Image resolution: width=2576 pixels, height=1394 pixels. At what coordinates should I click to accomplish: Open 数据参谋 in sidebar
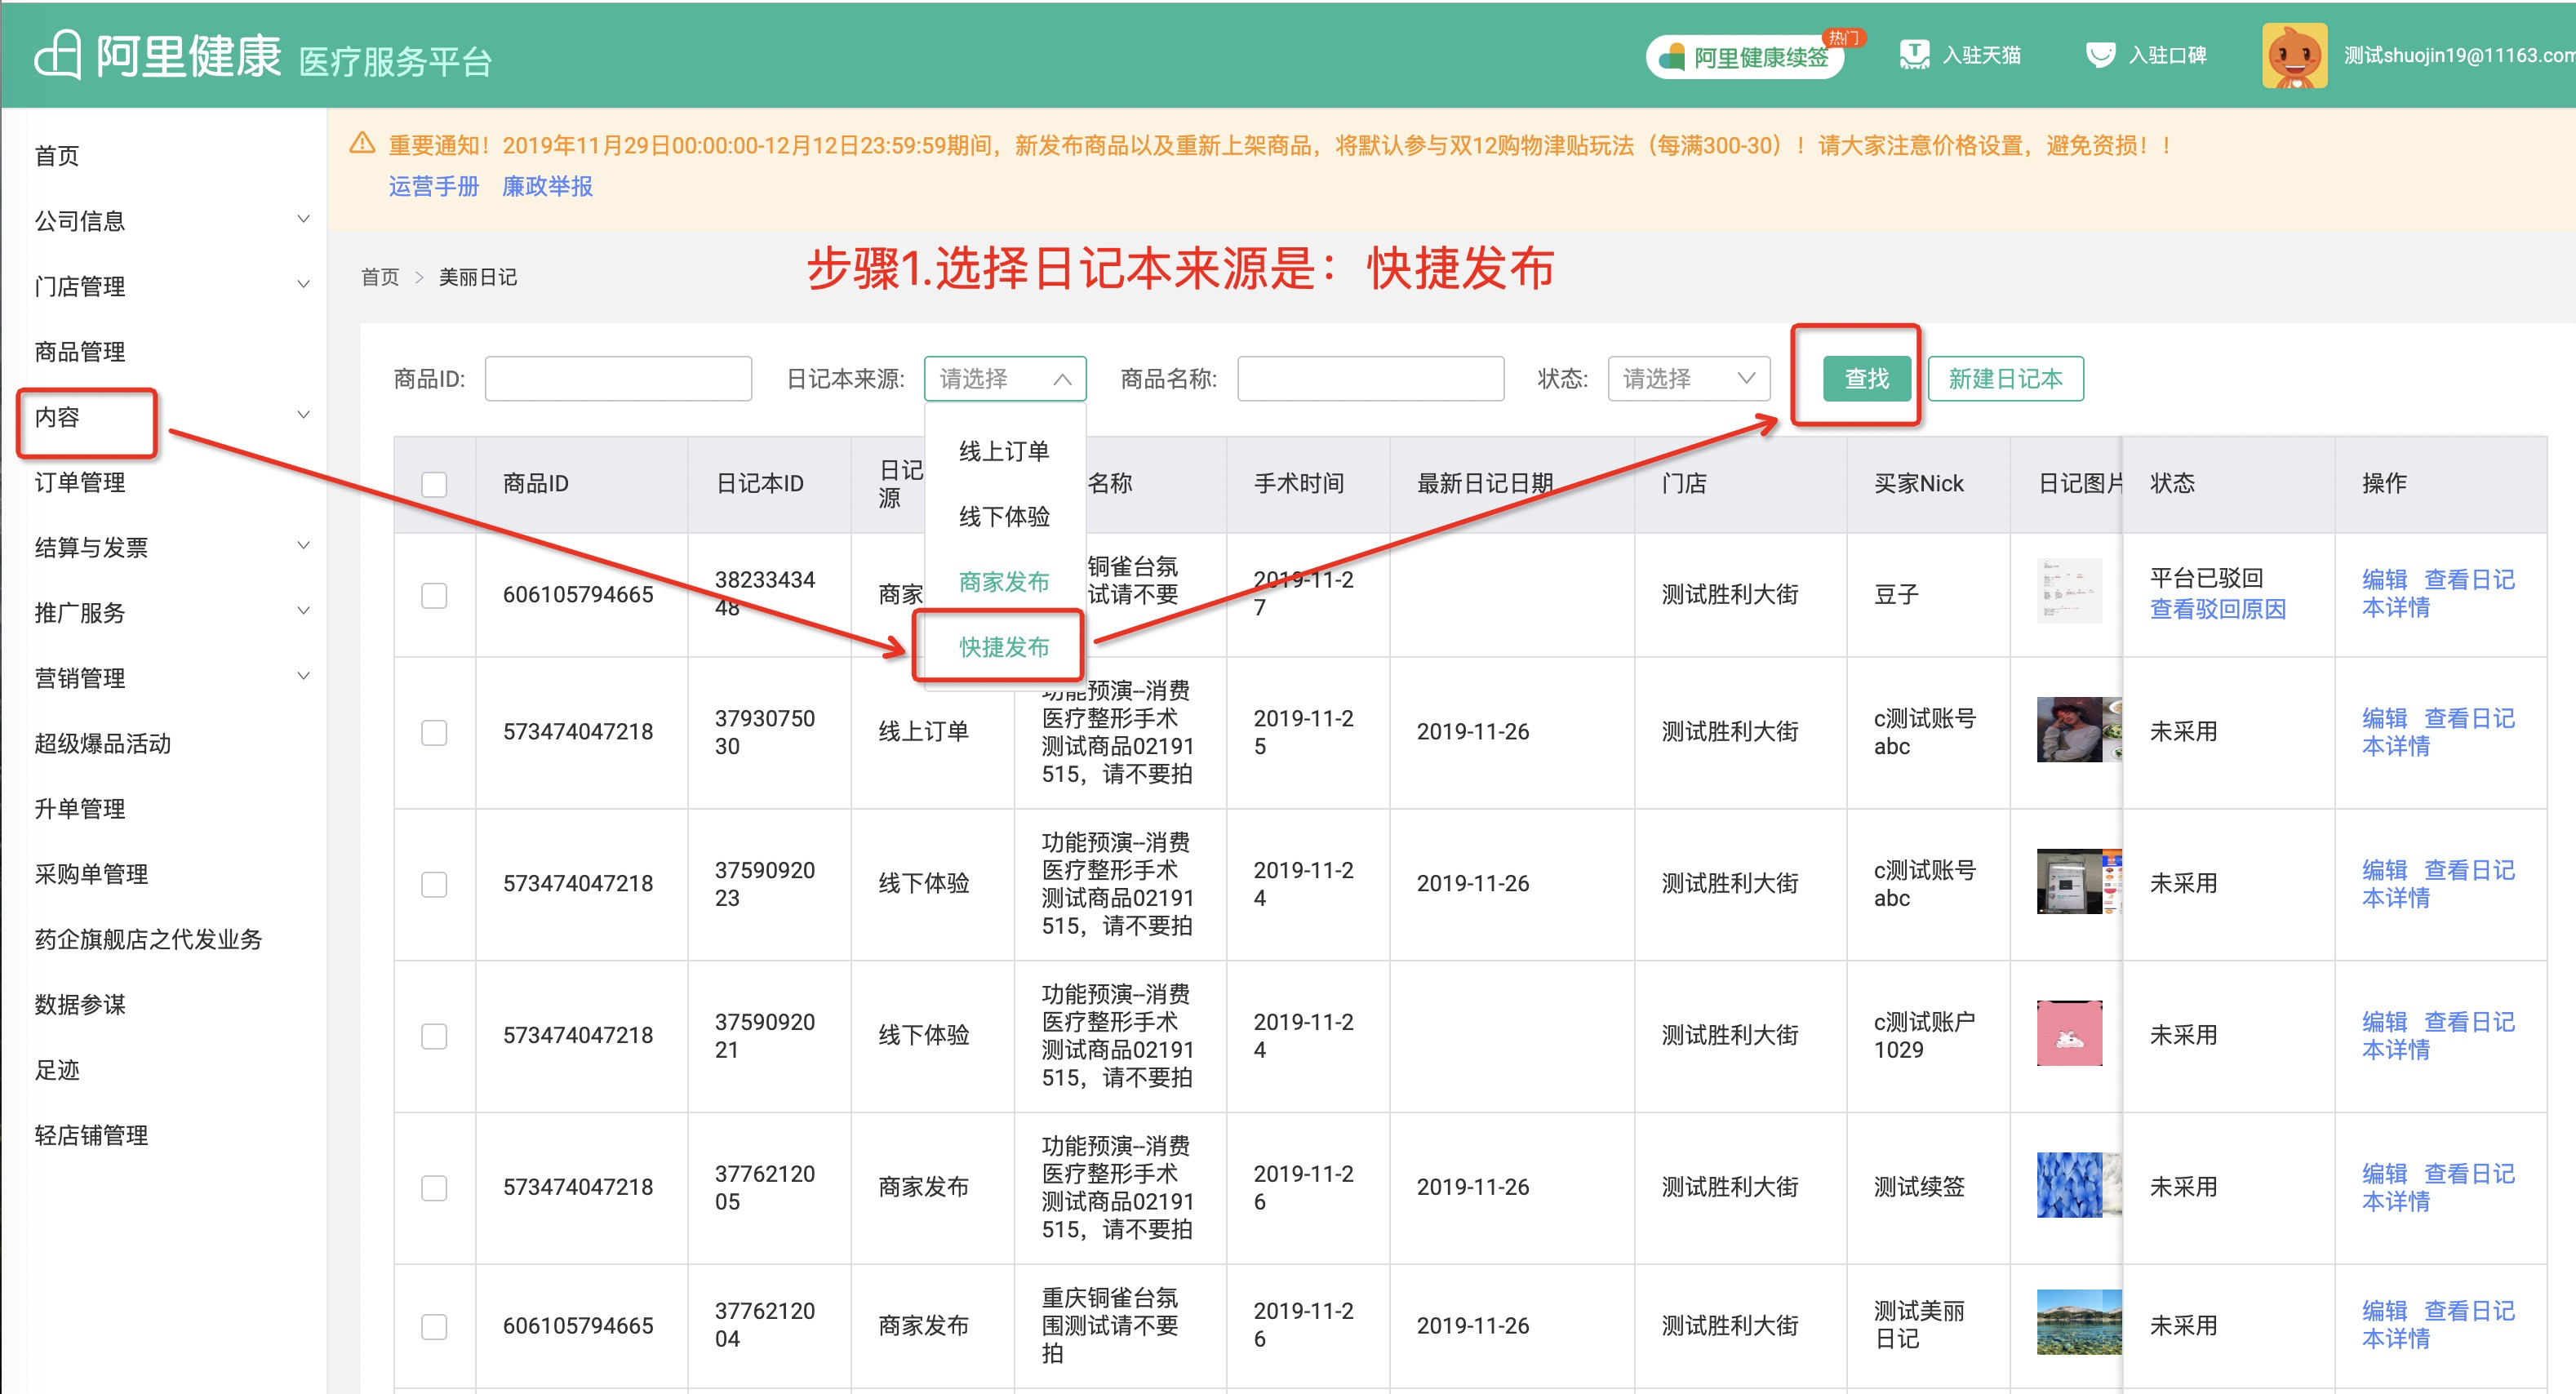(80, 1004)
